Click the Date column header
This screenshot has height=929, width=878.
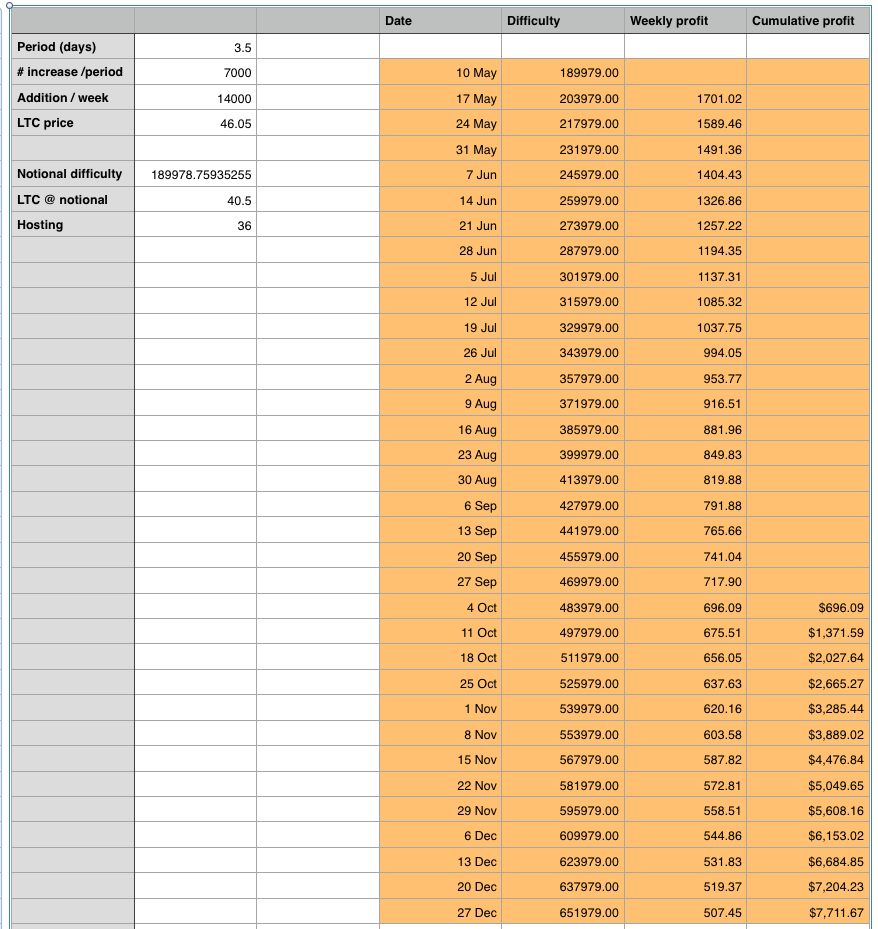440,20
